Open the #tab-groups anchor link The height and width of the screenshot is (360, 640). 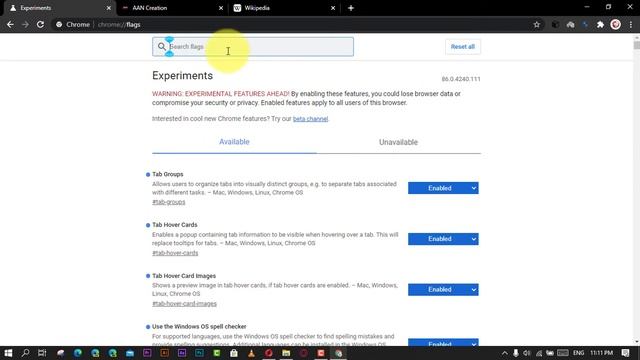point(169,202)
